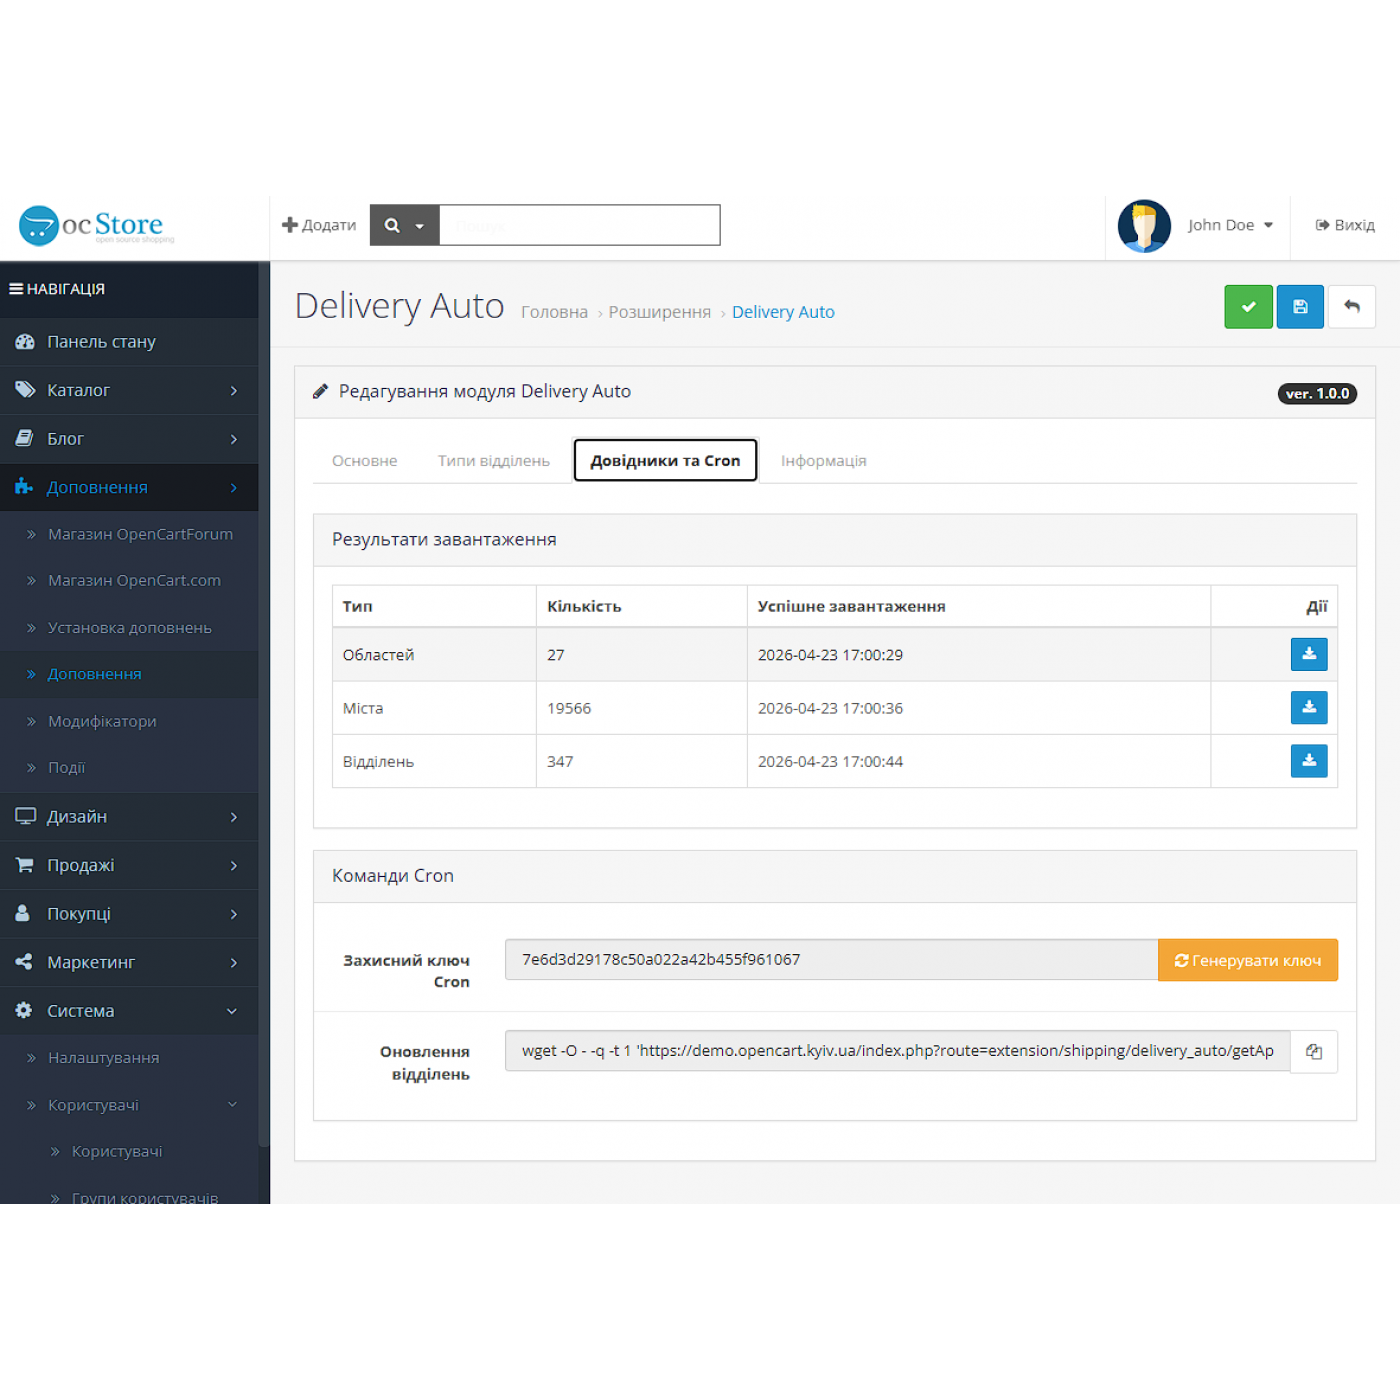1400x1400 pixels.
Task: Open Модифікатори in the sidebar
Action: click(x=102, y=721)
